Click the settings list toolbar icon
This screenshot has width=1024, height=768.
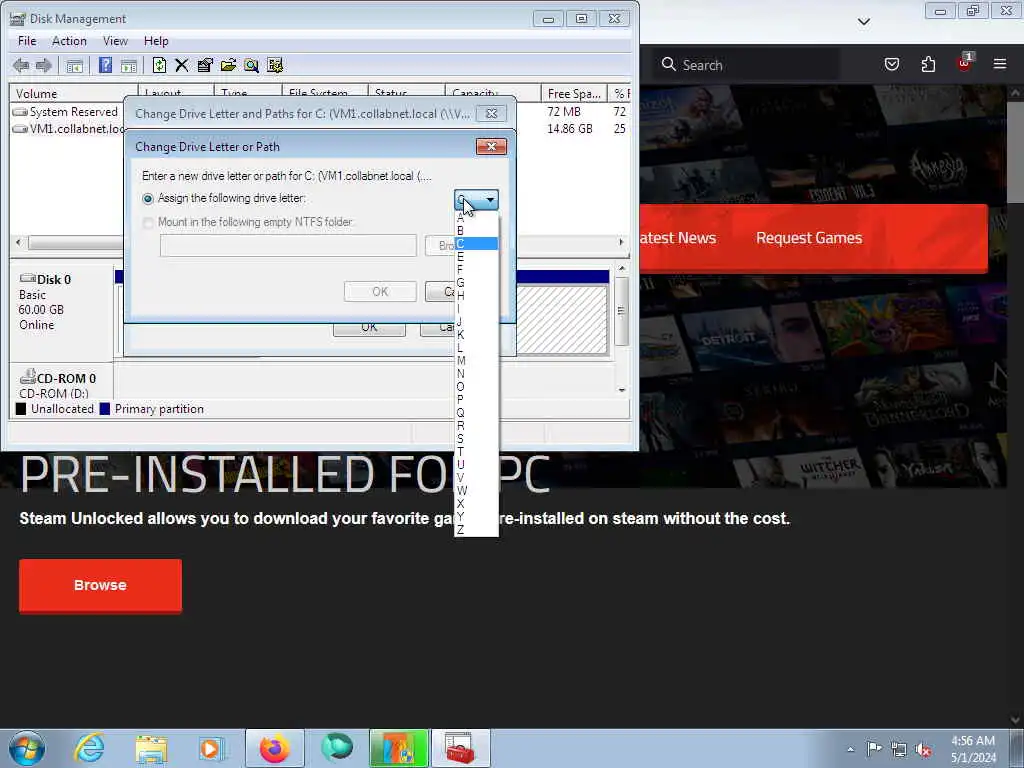pos(275,65)
